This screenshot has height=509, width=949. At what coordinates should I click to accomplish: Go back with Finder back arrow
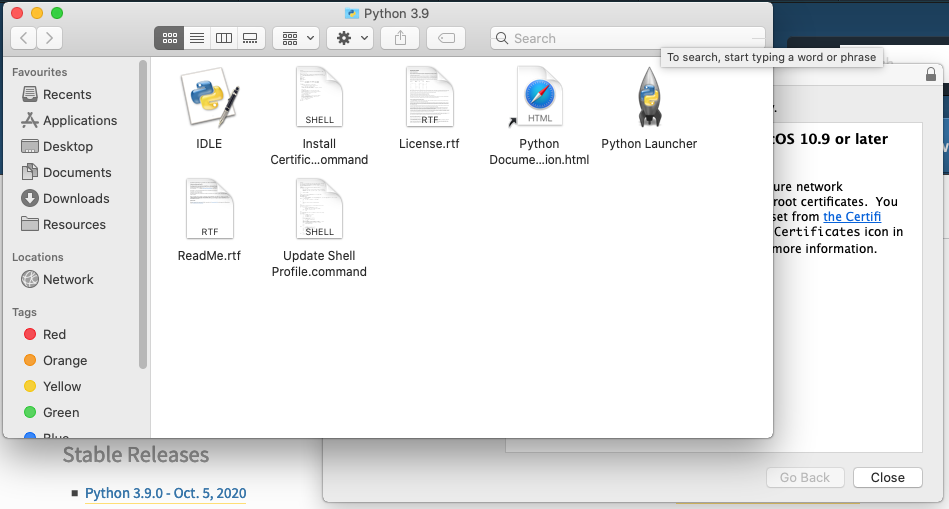pyautogui.click(x=24, y=38)
